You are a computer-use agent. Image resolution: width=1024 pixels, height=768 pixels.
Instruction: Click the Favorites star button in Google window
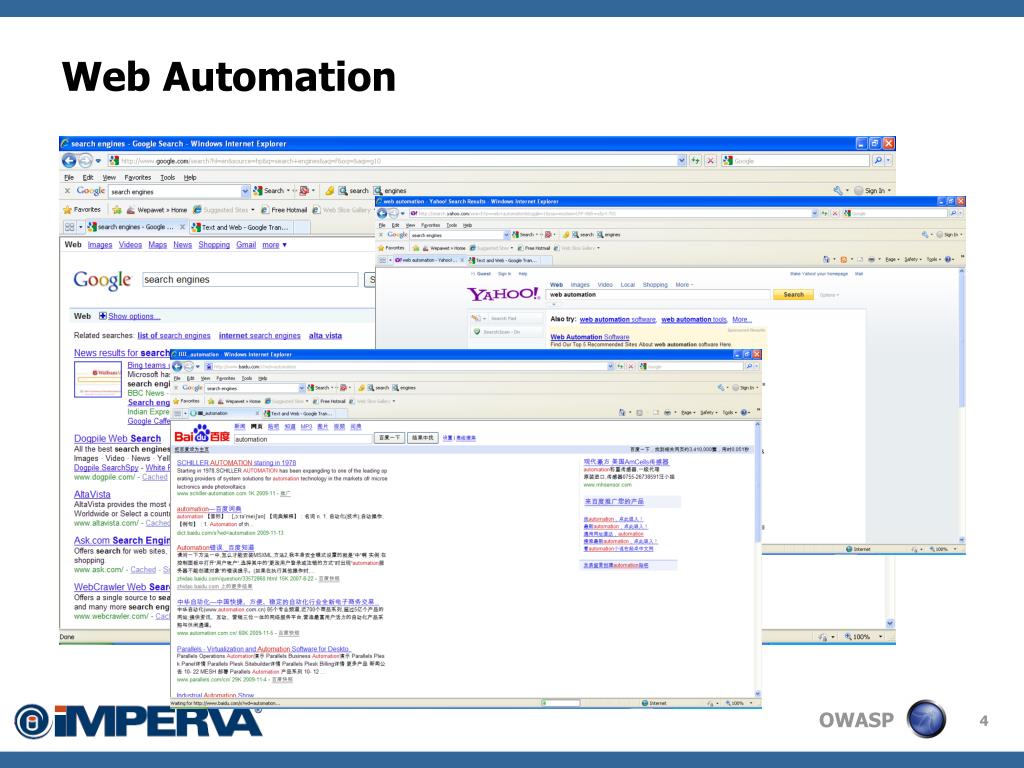(x=82, y=210)
